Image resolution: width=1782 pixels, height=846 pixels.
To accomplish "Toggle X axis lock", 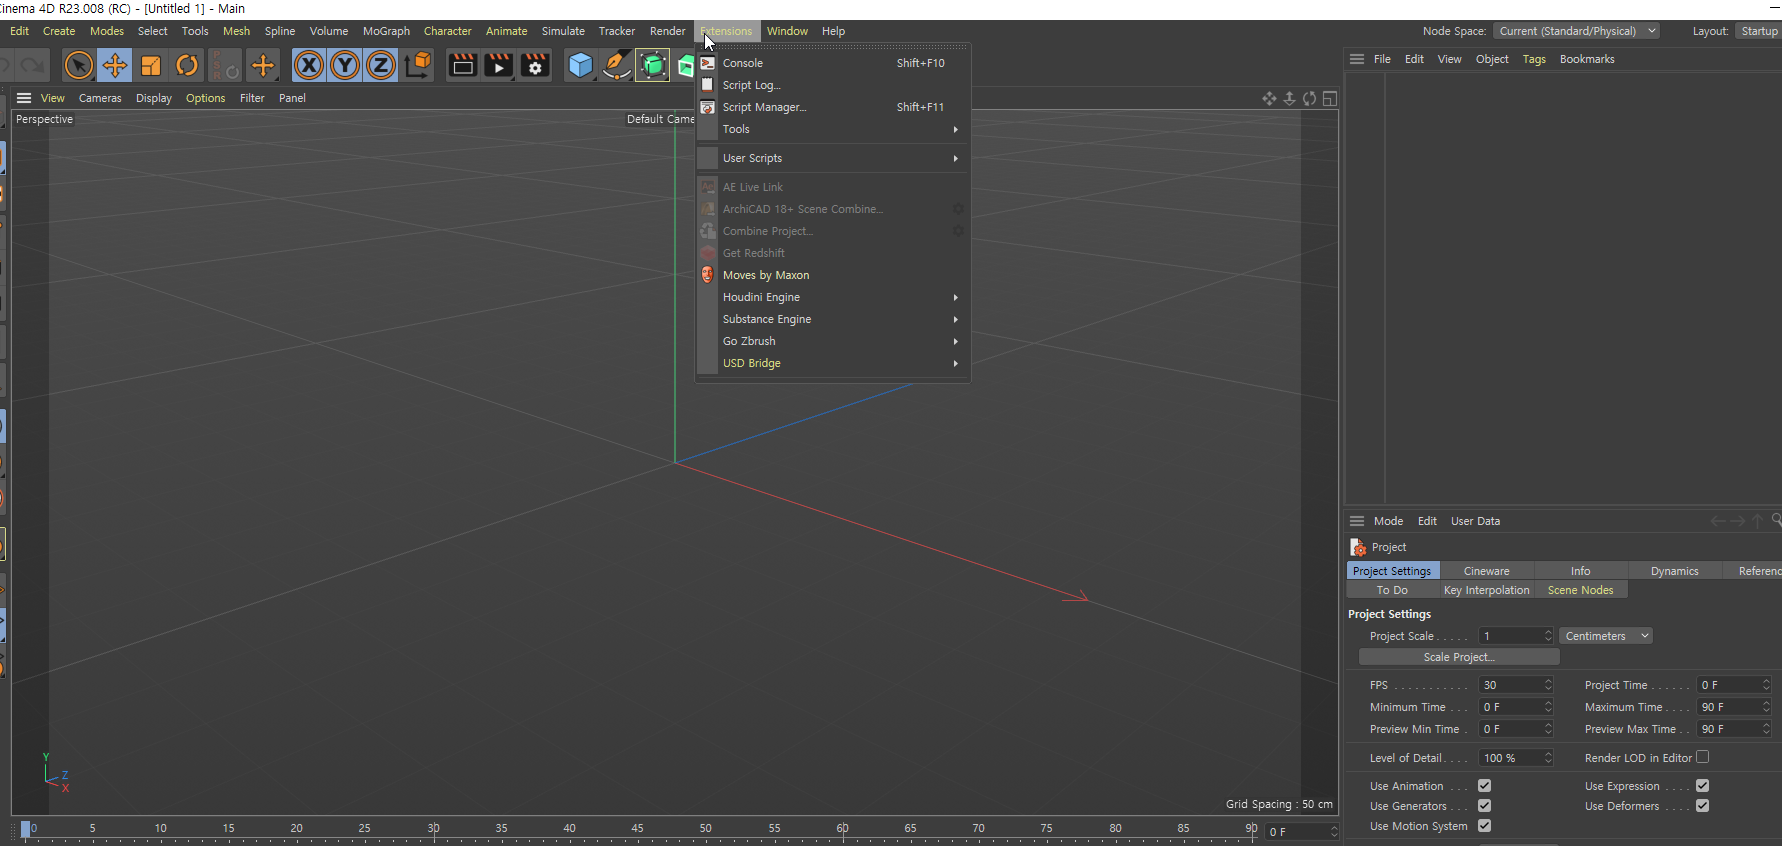I will click(309, 66).
